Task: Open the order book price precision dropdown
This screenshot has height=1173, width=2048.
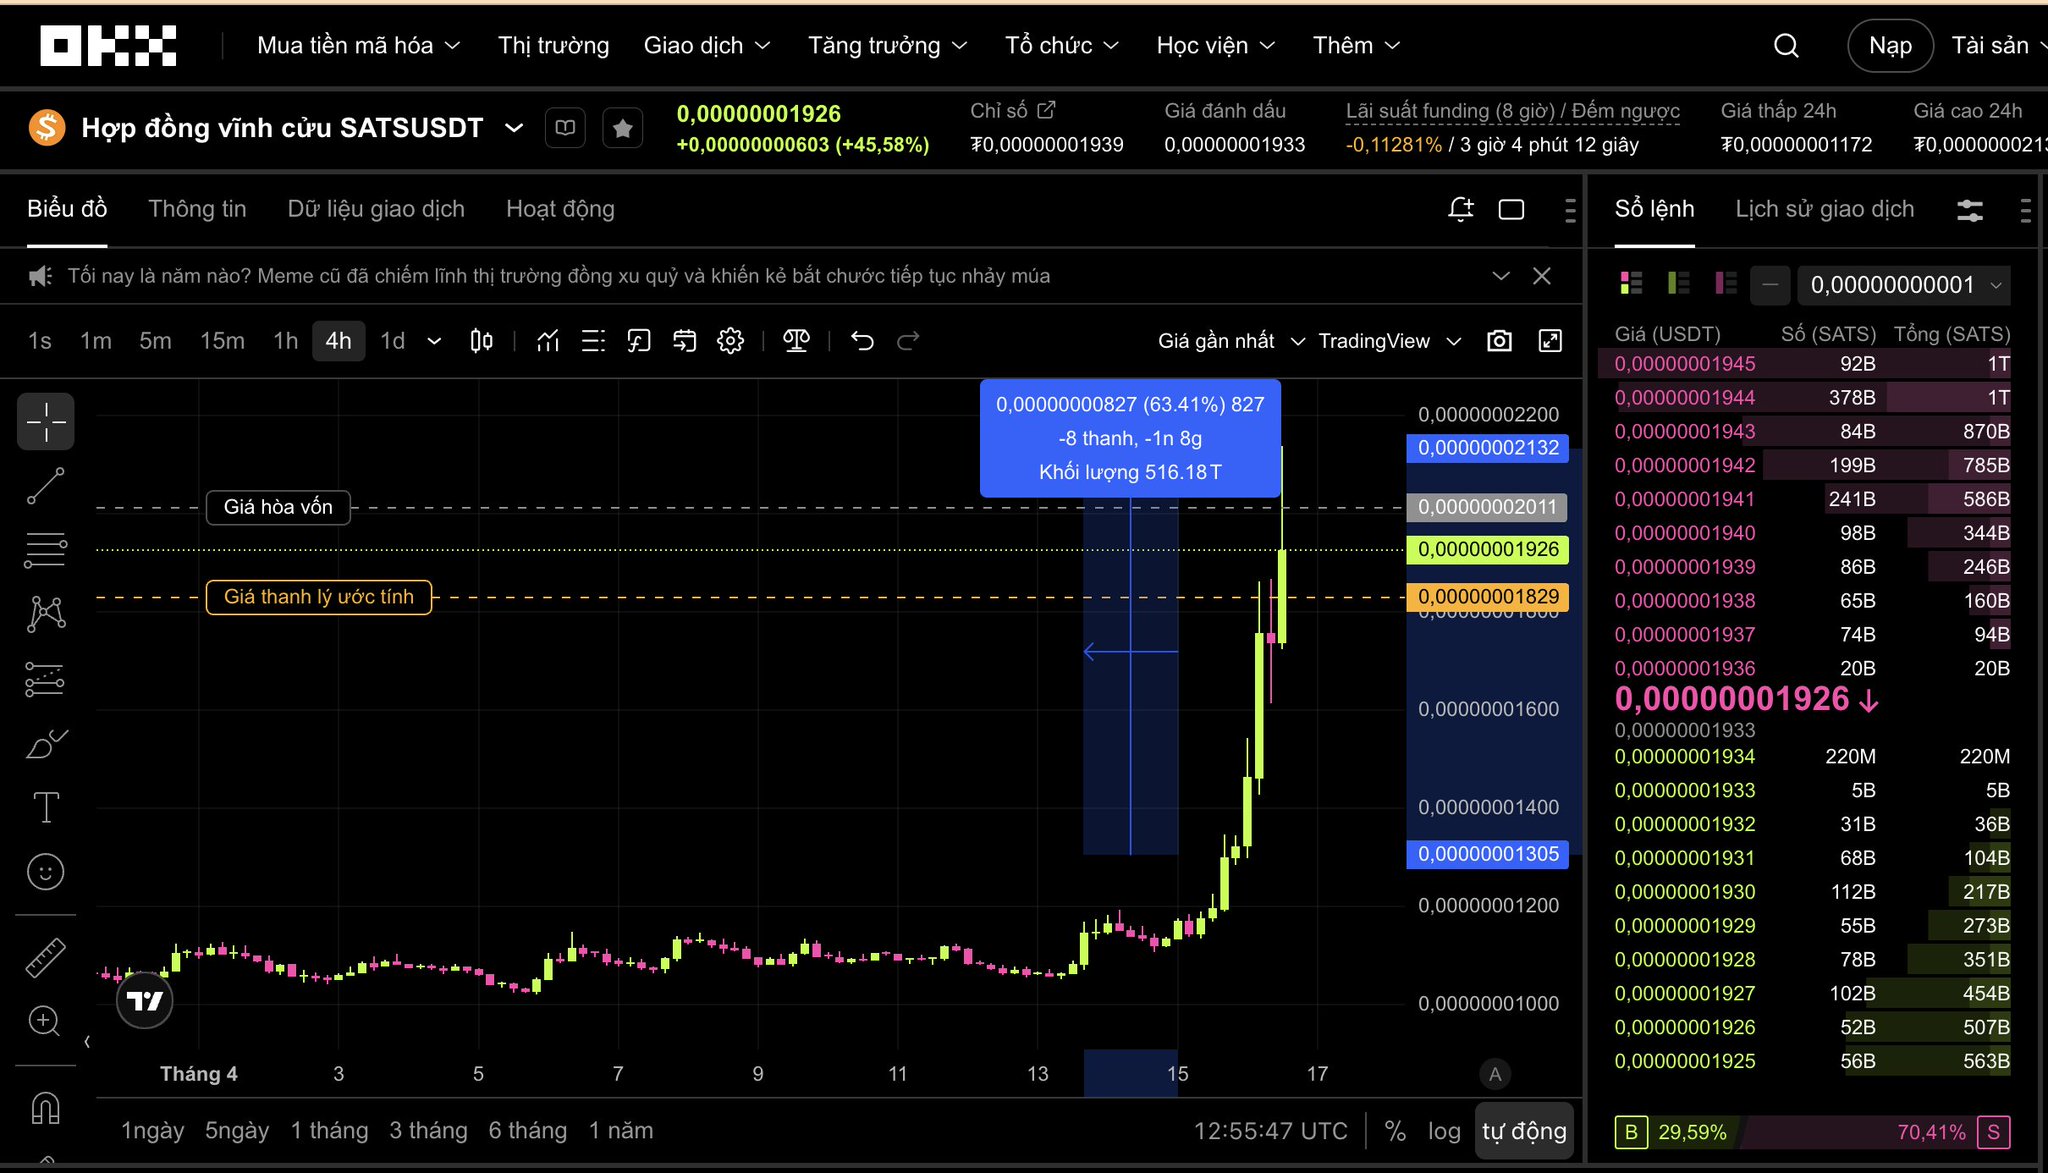Action: pos(1904,285)
